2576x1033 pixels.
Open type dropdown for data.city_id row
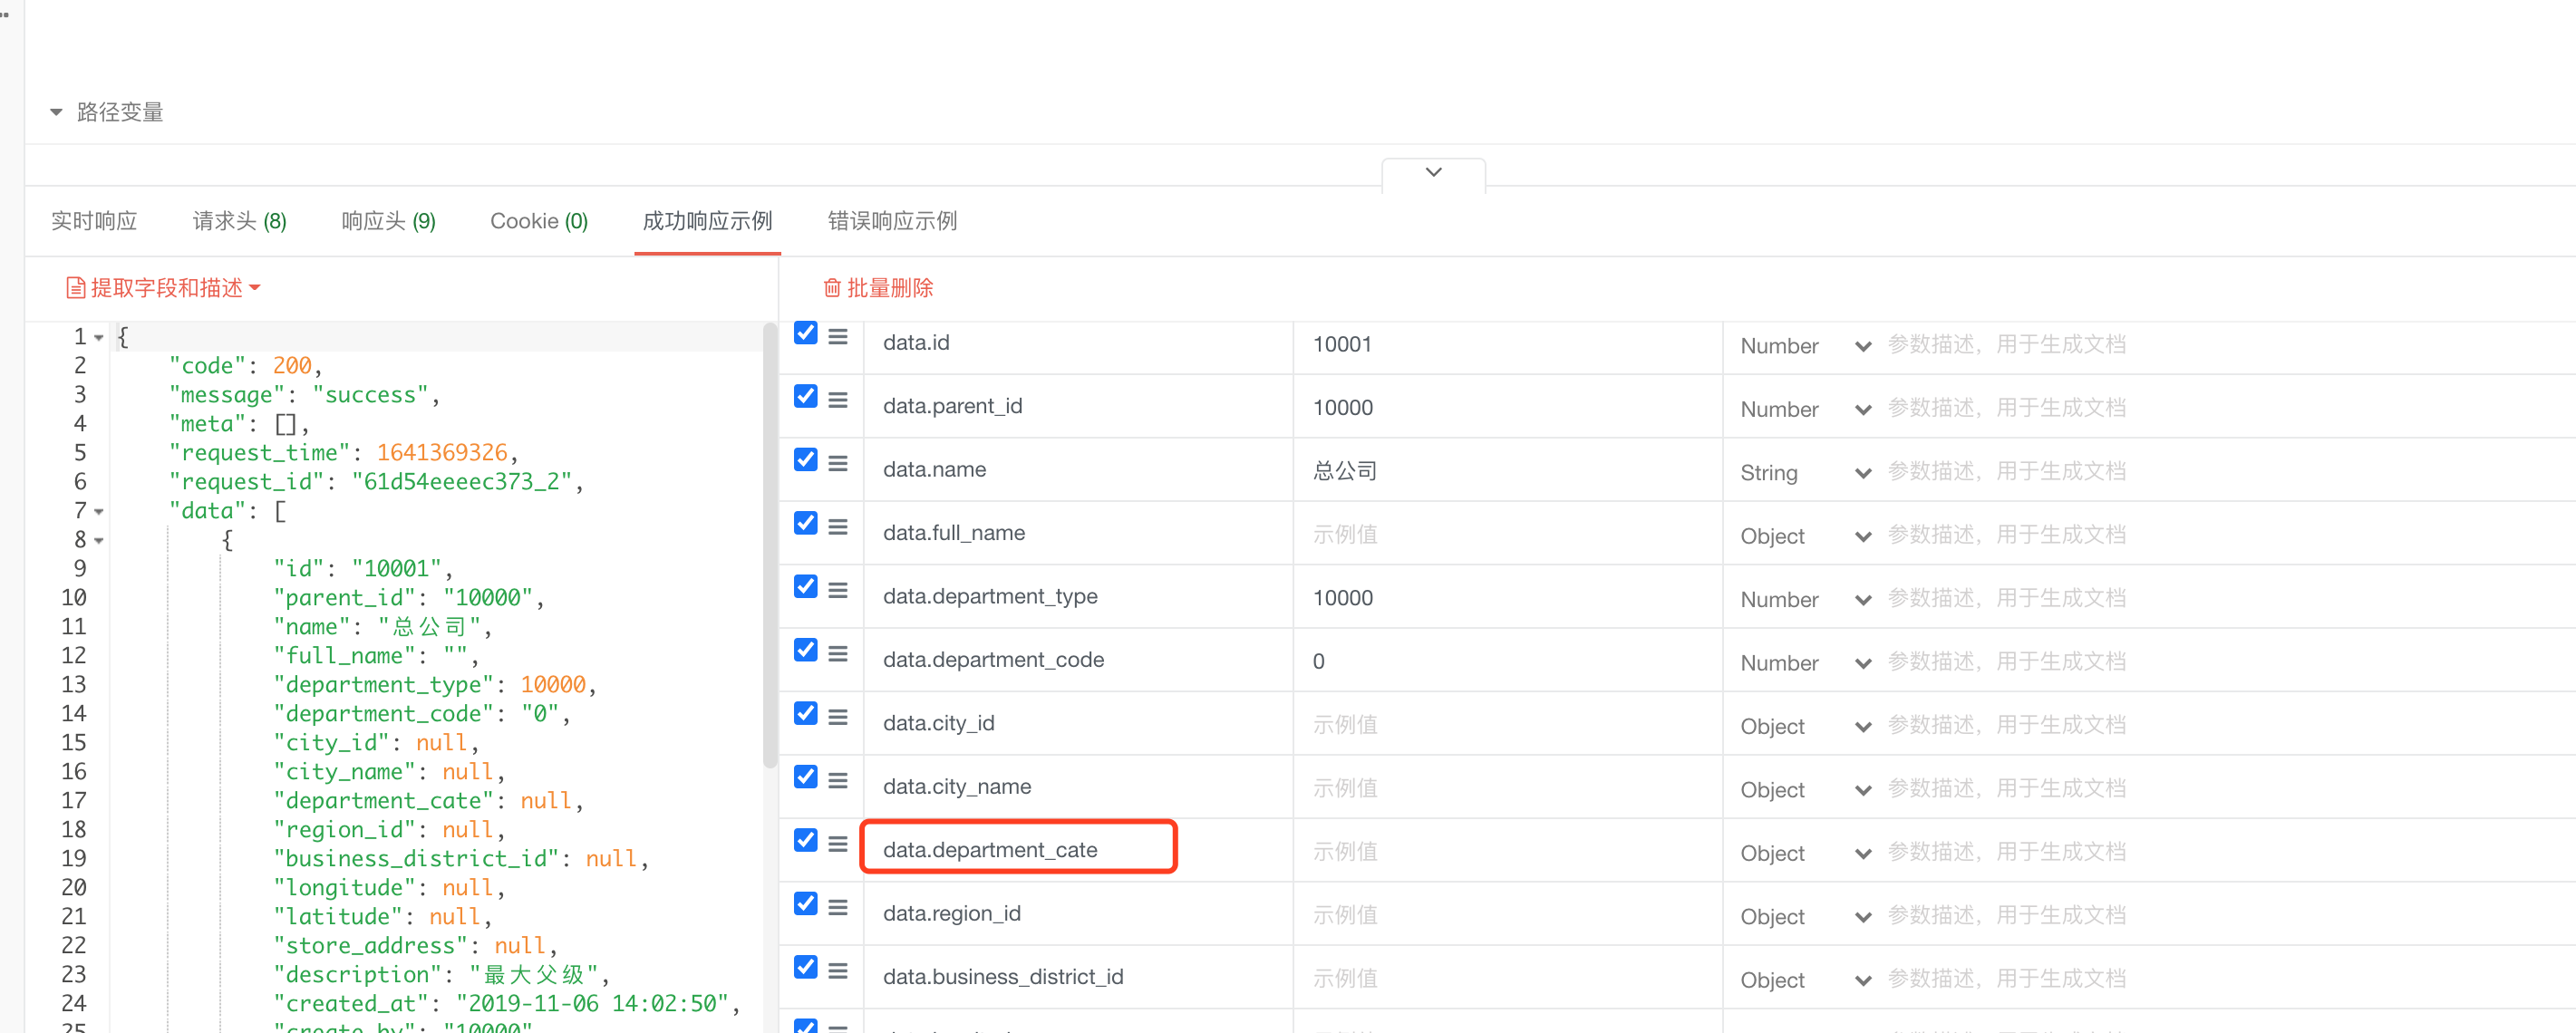tap(1805, 727)
